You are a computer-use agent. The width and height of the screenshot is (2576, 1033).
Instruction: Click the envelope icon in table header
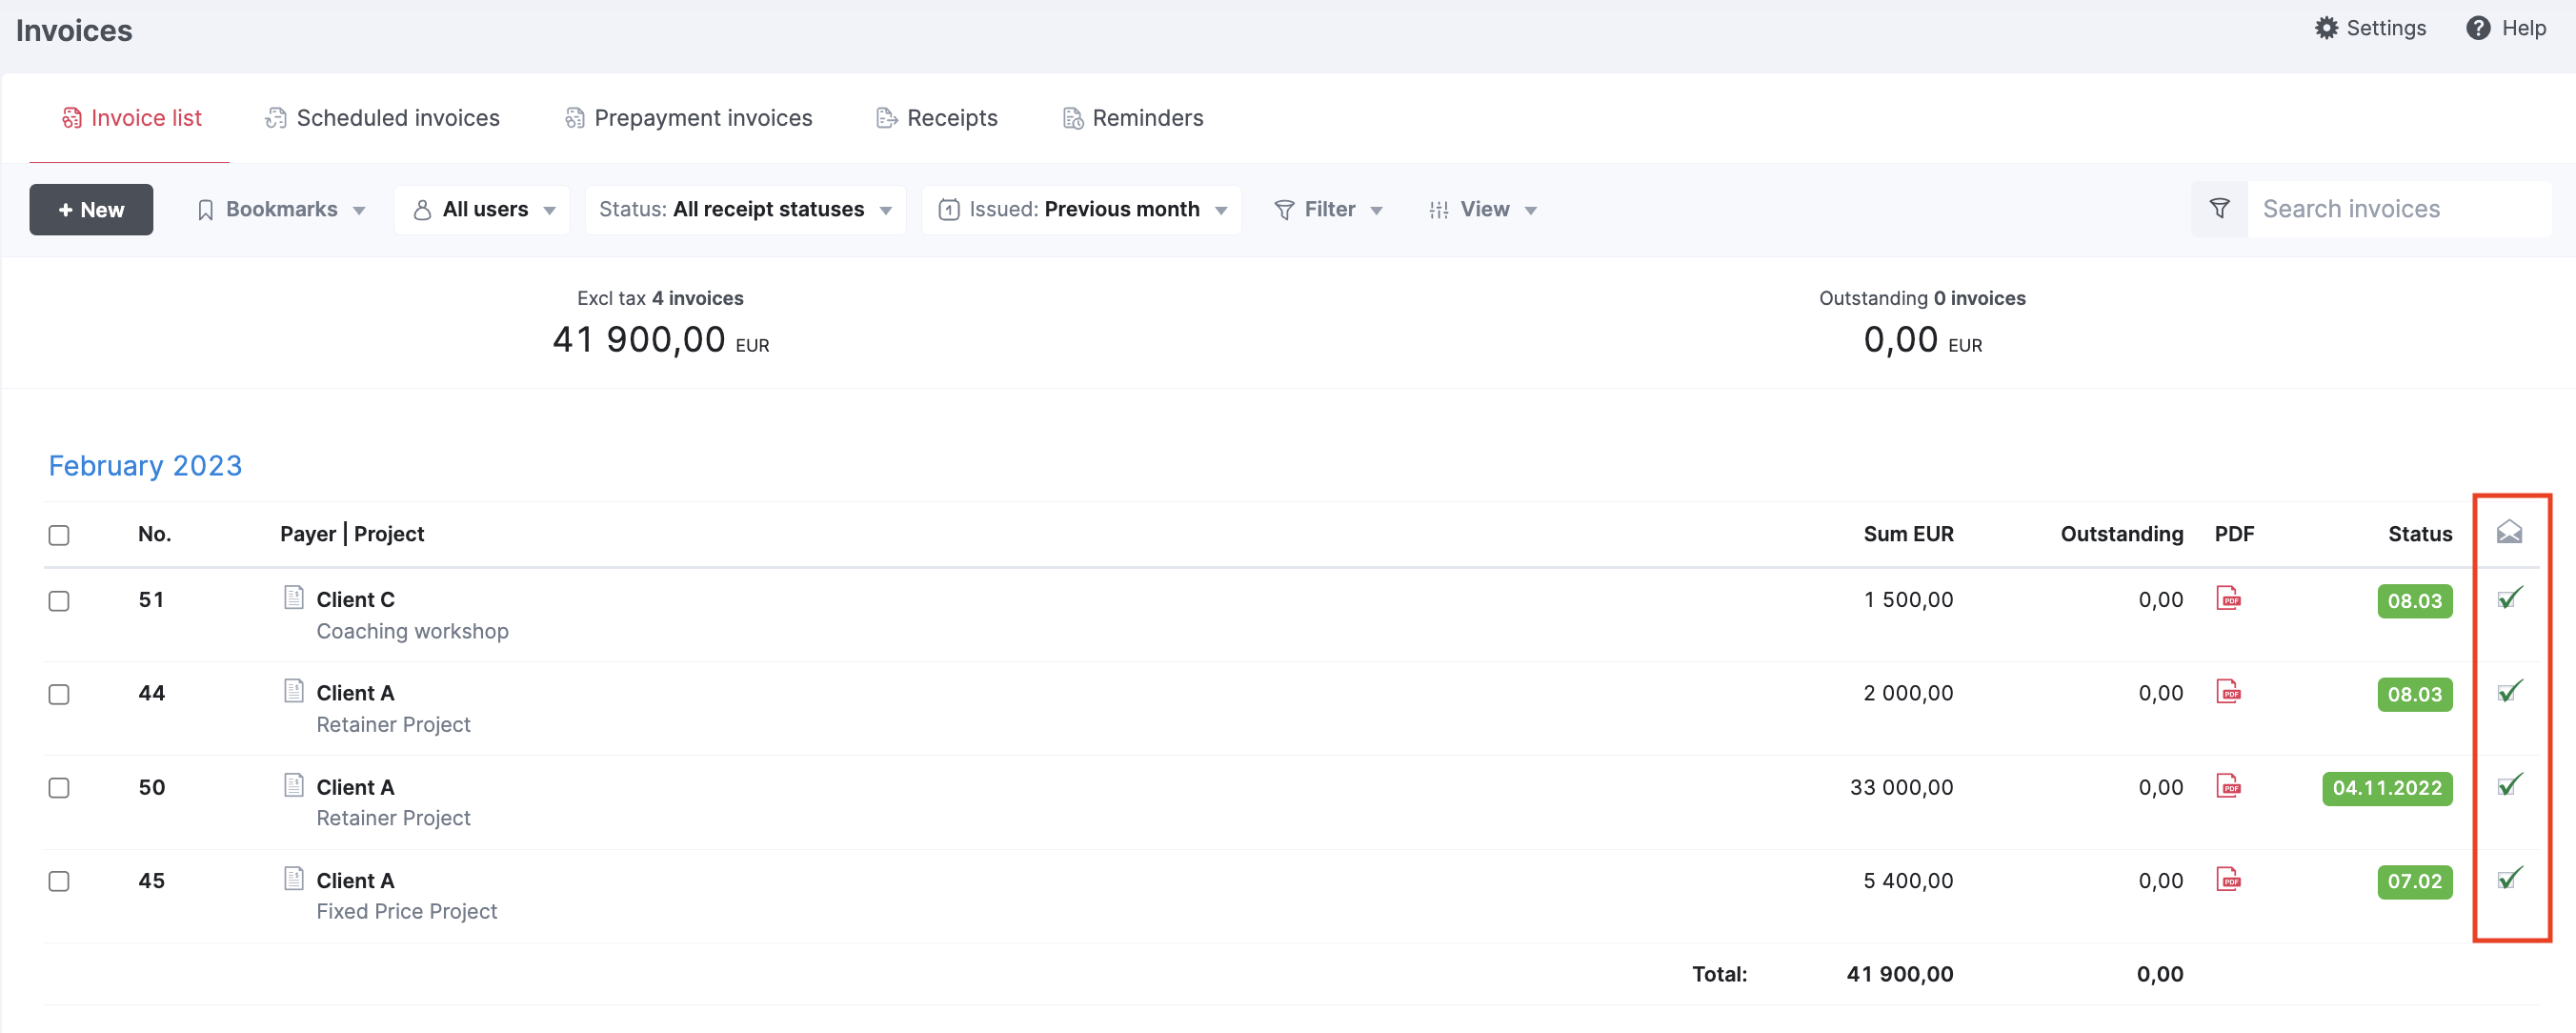pyautogui.click(x=2508, y=532)
